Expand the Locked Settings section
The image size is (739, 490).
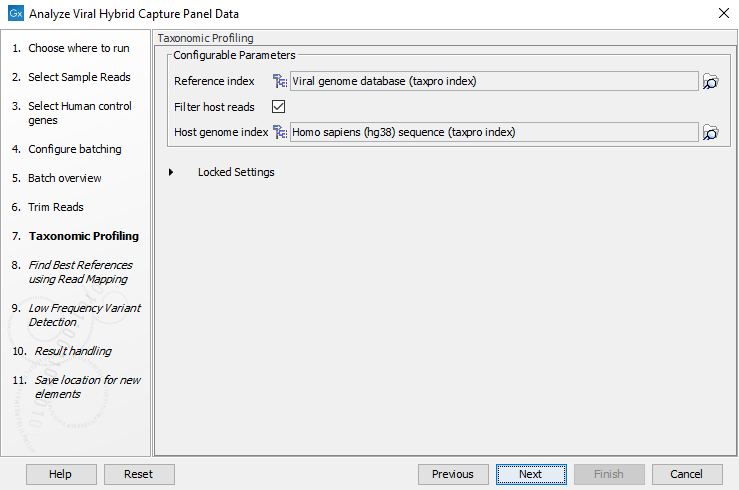(x=171, y=172)
